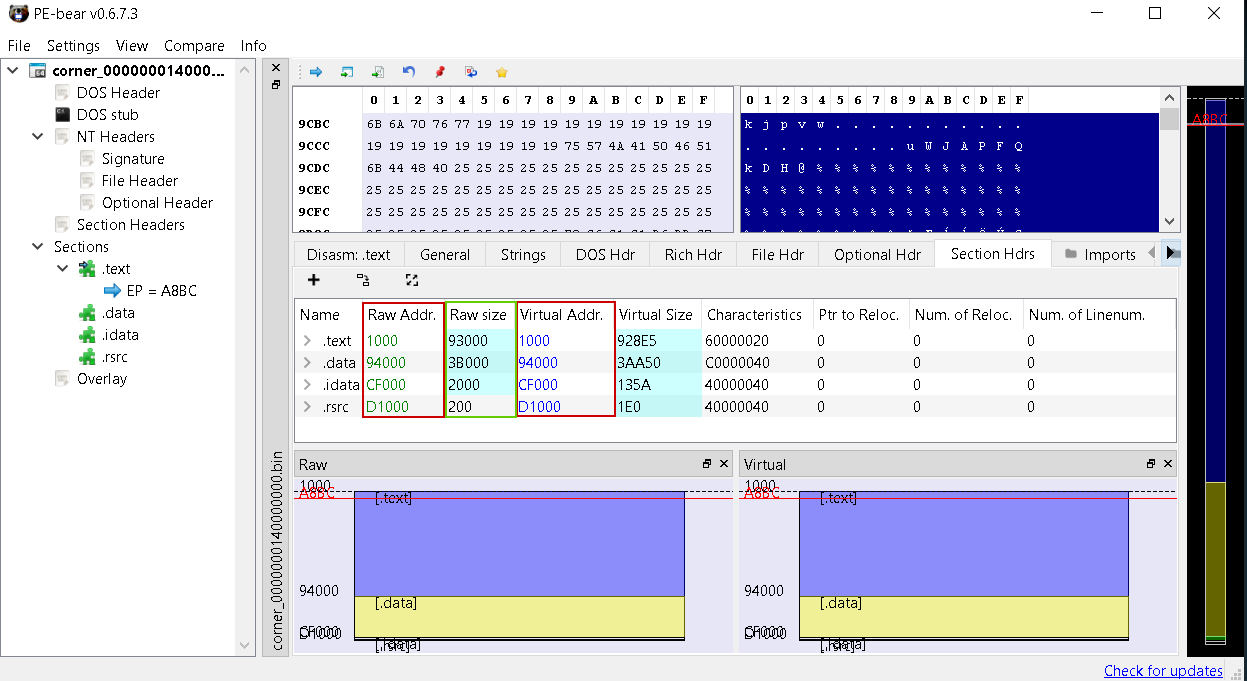1247x681 pixels.
Task: Collapse the .text section in tree
Action: (x=63, y=269)
